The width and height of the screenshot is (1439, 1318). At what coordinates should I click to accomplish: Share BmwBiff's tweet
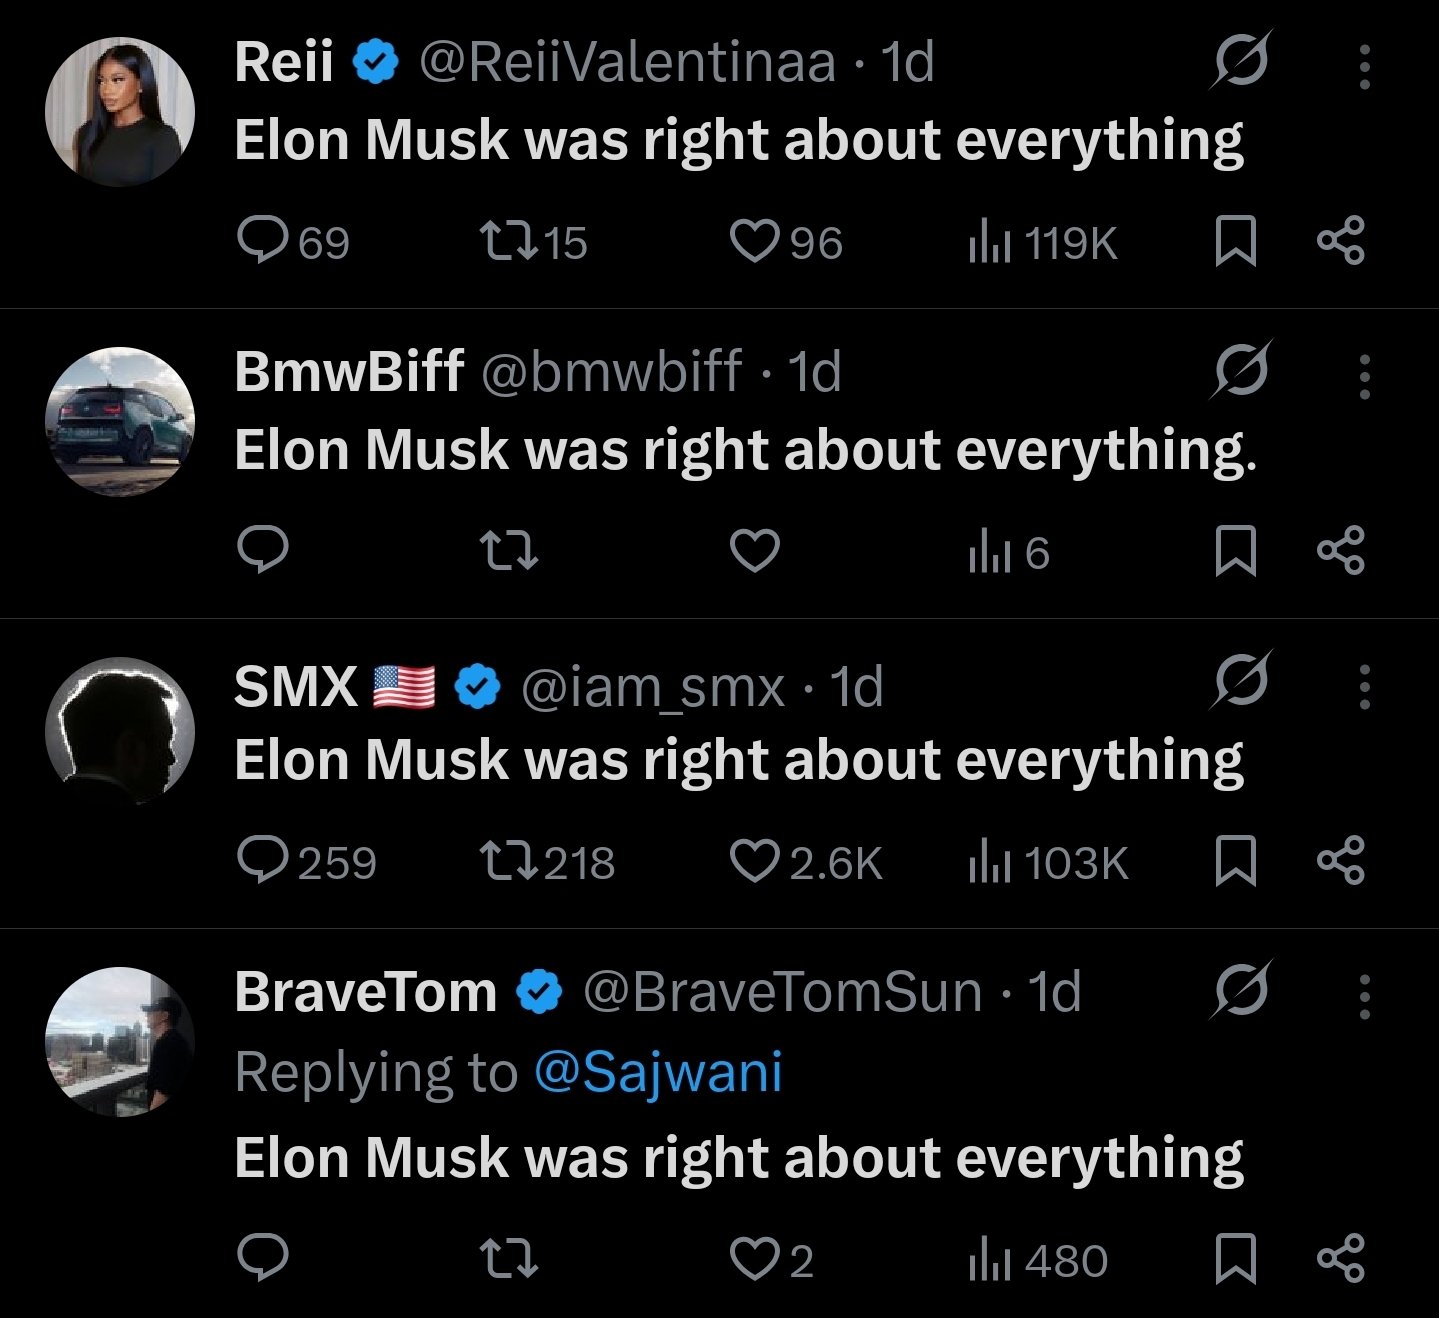(x=1340, y=552)
